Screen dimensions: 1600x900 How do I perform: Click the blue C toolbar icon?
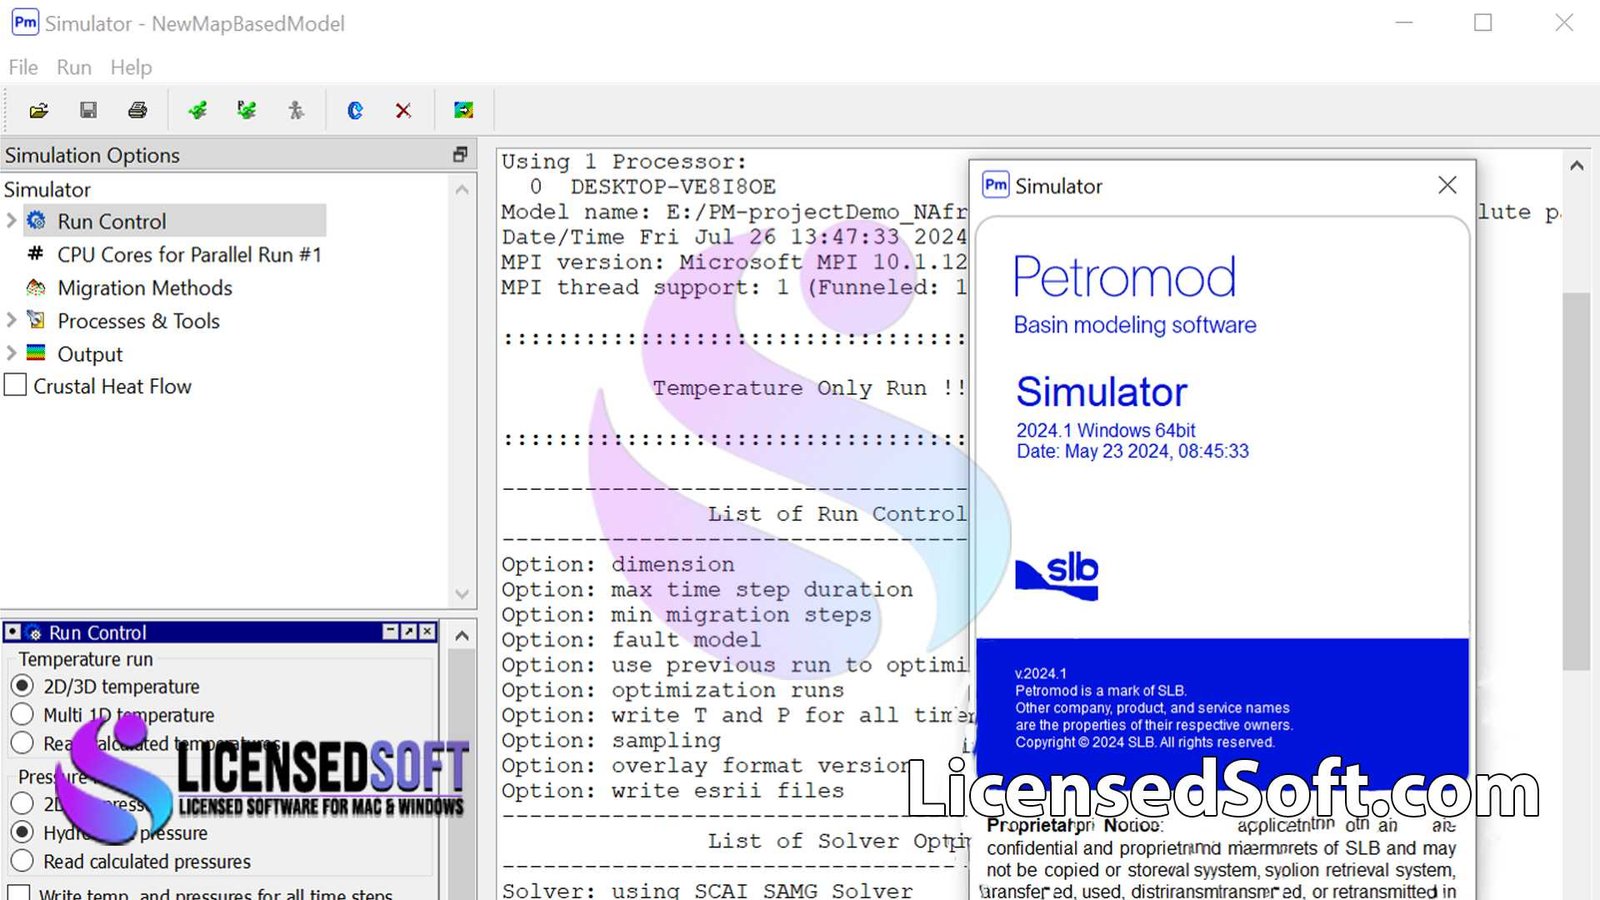355,110
